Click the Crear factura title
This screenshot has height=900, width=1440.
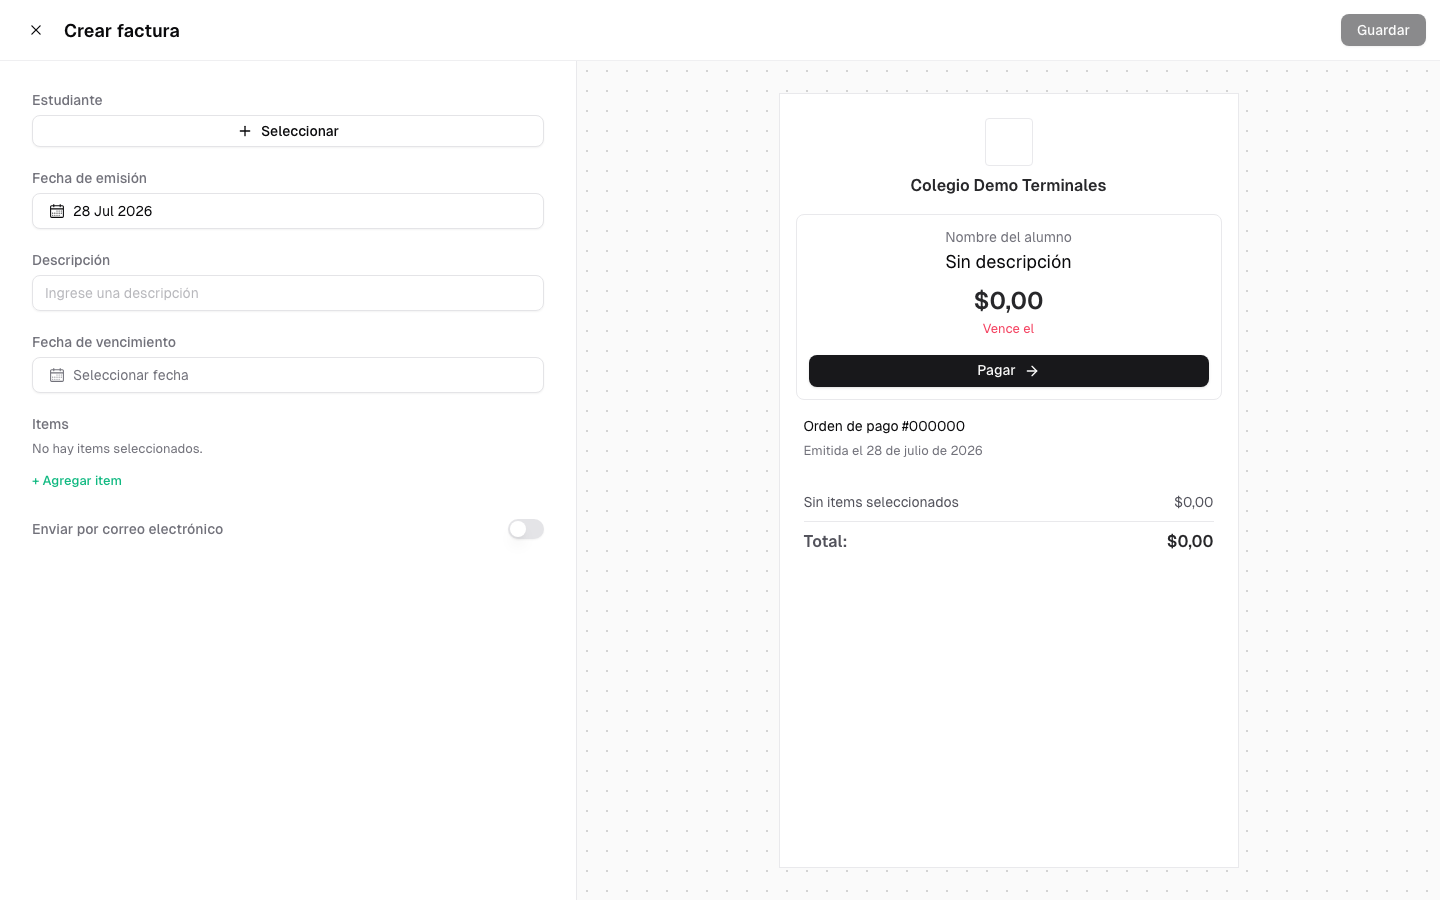click(122, 30)
